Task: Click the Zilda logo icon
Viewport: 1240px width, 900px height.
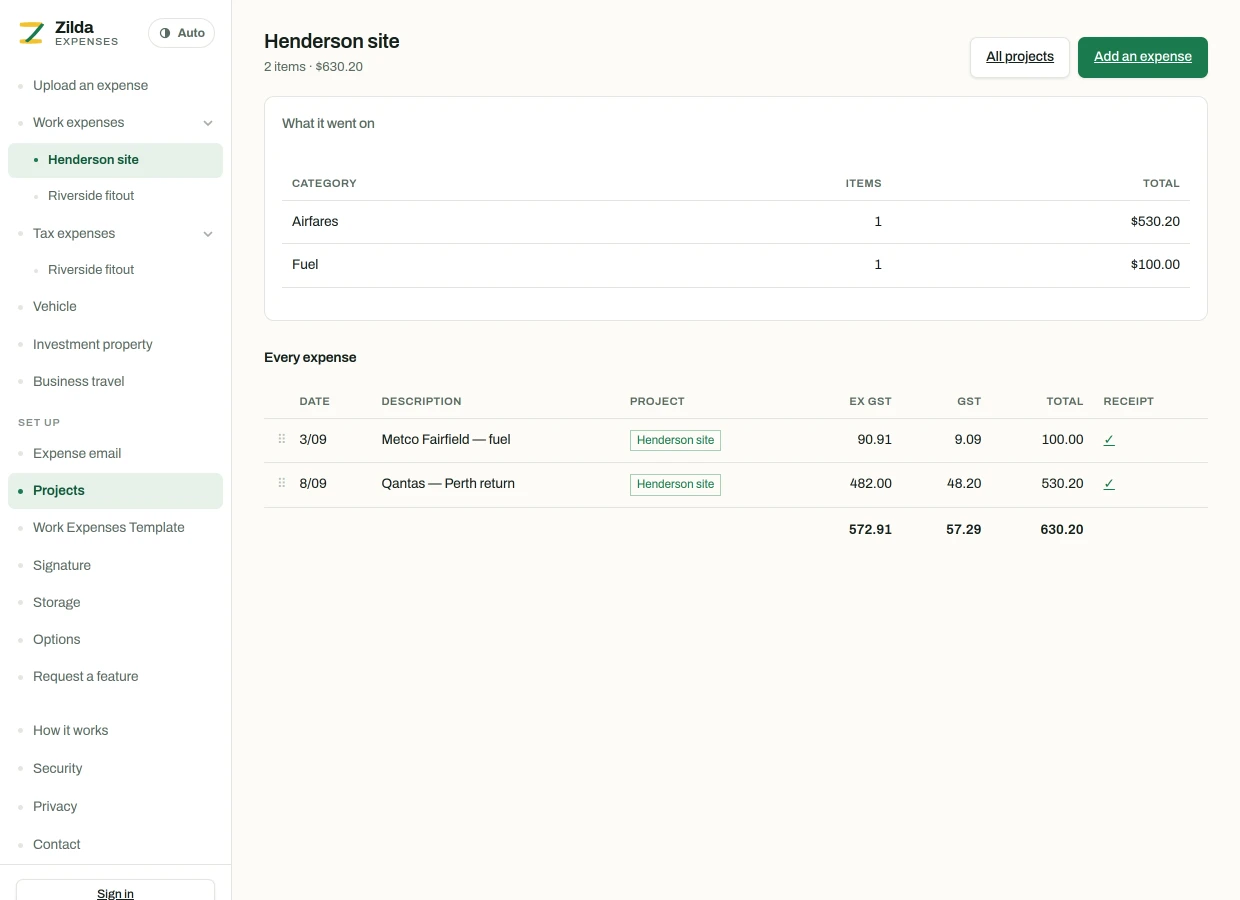Action: tap(31, 33)
